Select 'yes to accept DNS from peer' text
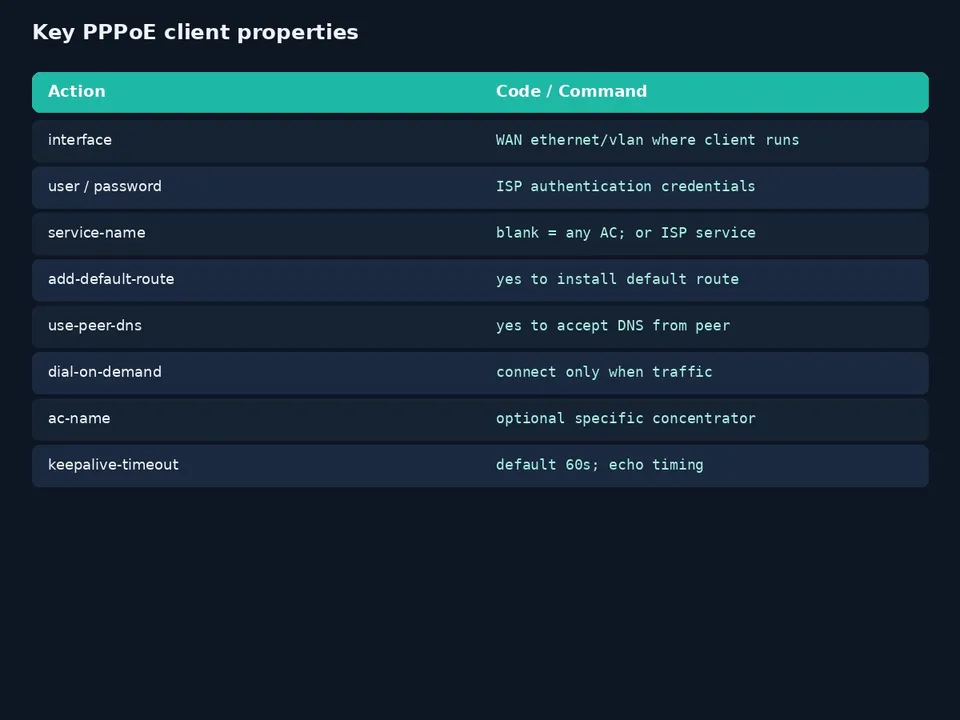The width and height of the screenshot is (960, 720). [613, 326]
